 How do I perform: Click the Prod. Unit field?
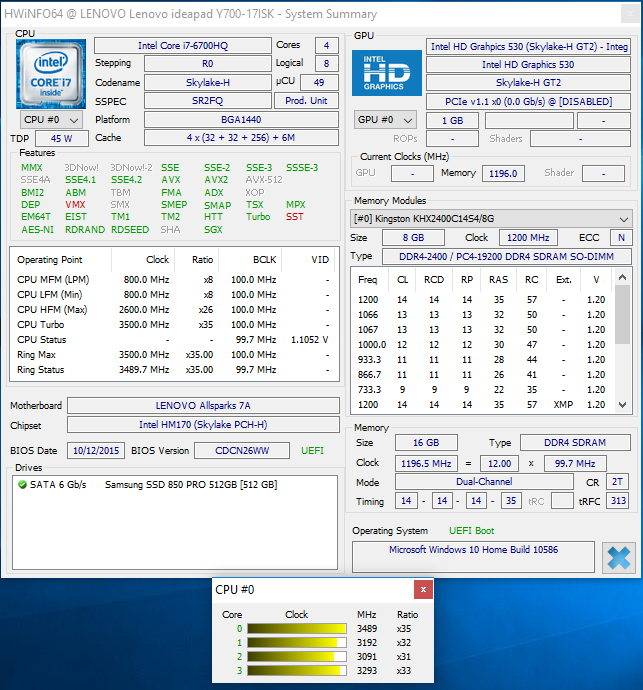306,101
